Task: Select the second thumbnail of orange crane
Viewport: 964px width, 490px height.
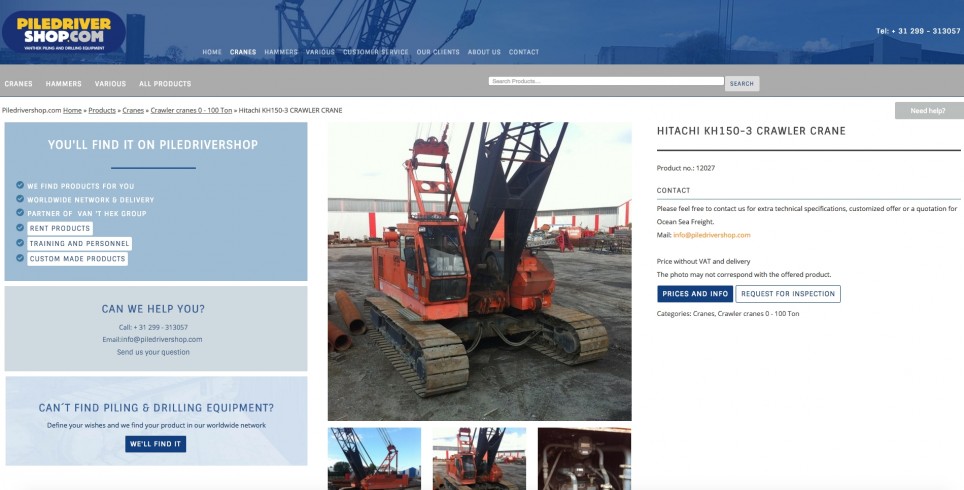Action: [480, 459]
